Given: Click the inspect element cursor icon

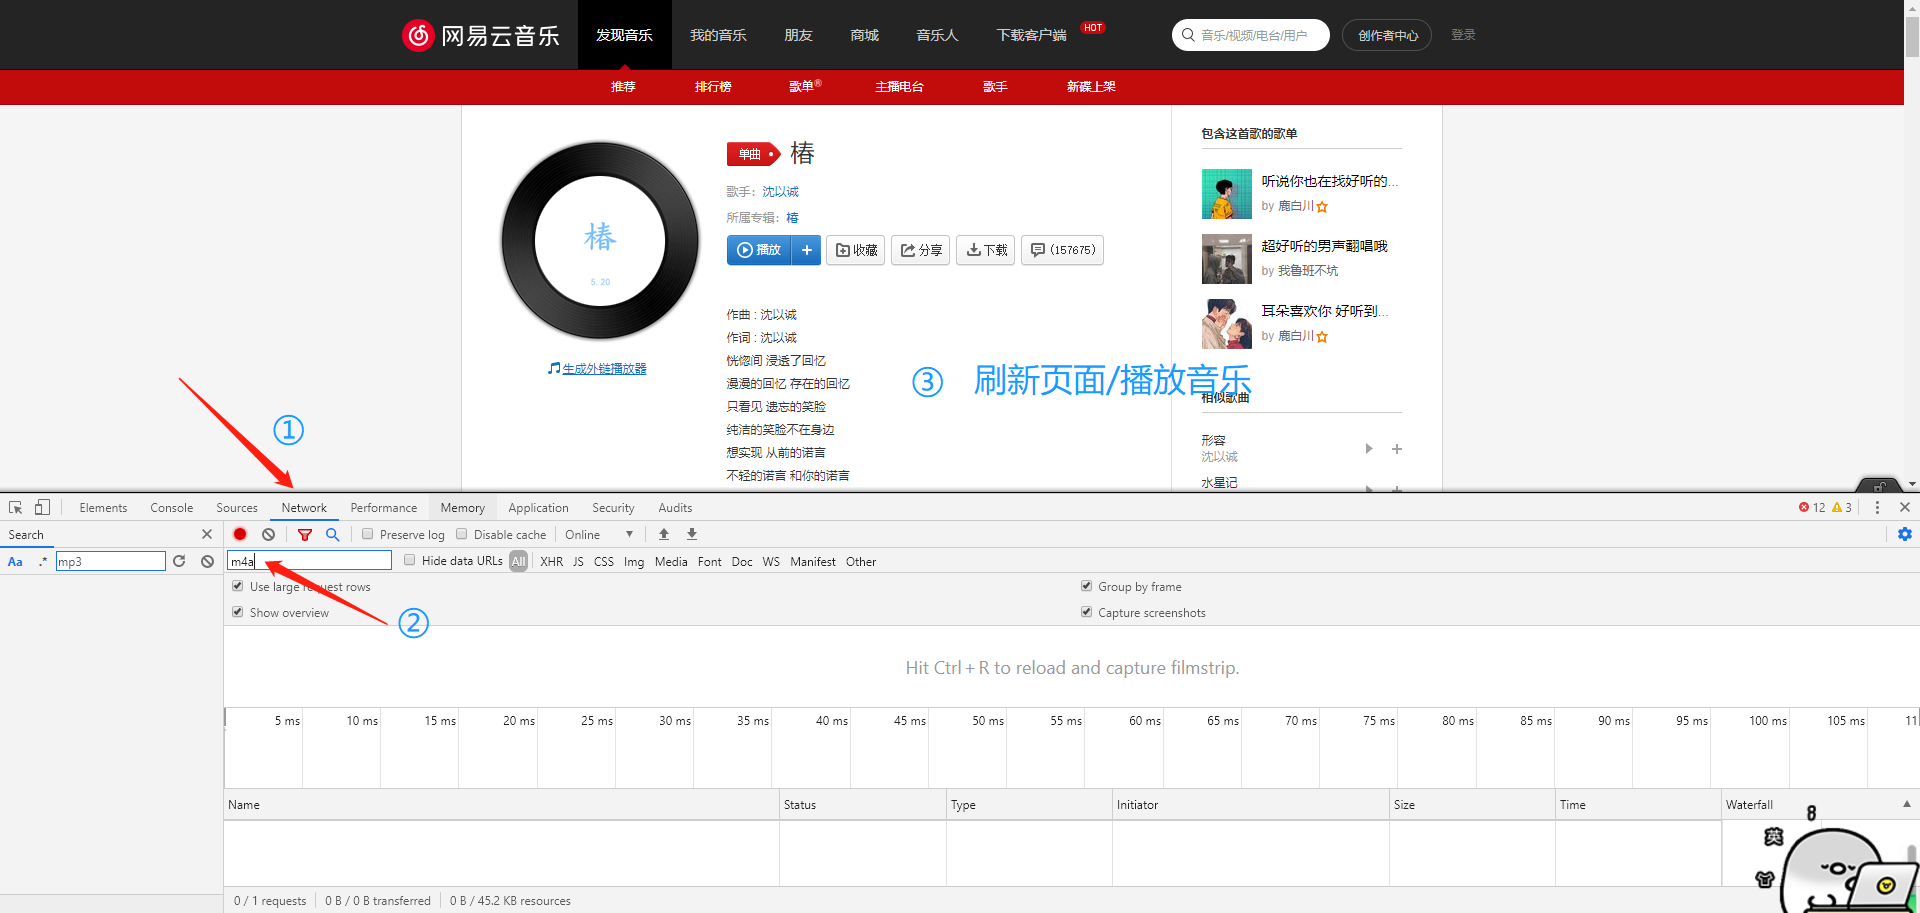Looking at the screenshot, I should tap(16, 507).
